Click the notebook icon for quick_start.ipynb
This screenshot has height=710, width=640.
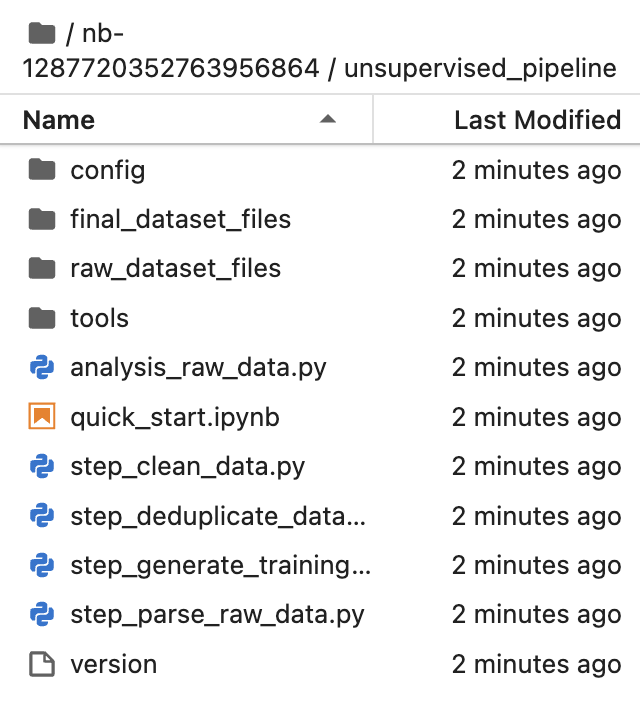point(42,416)
